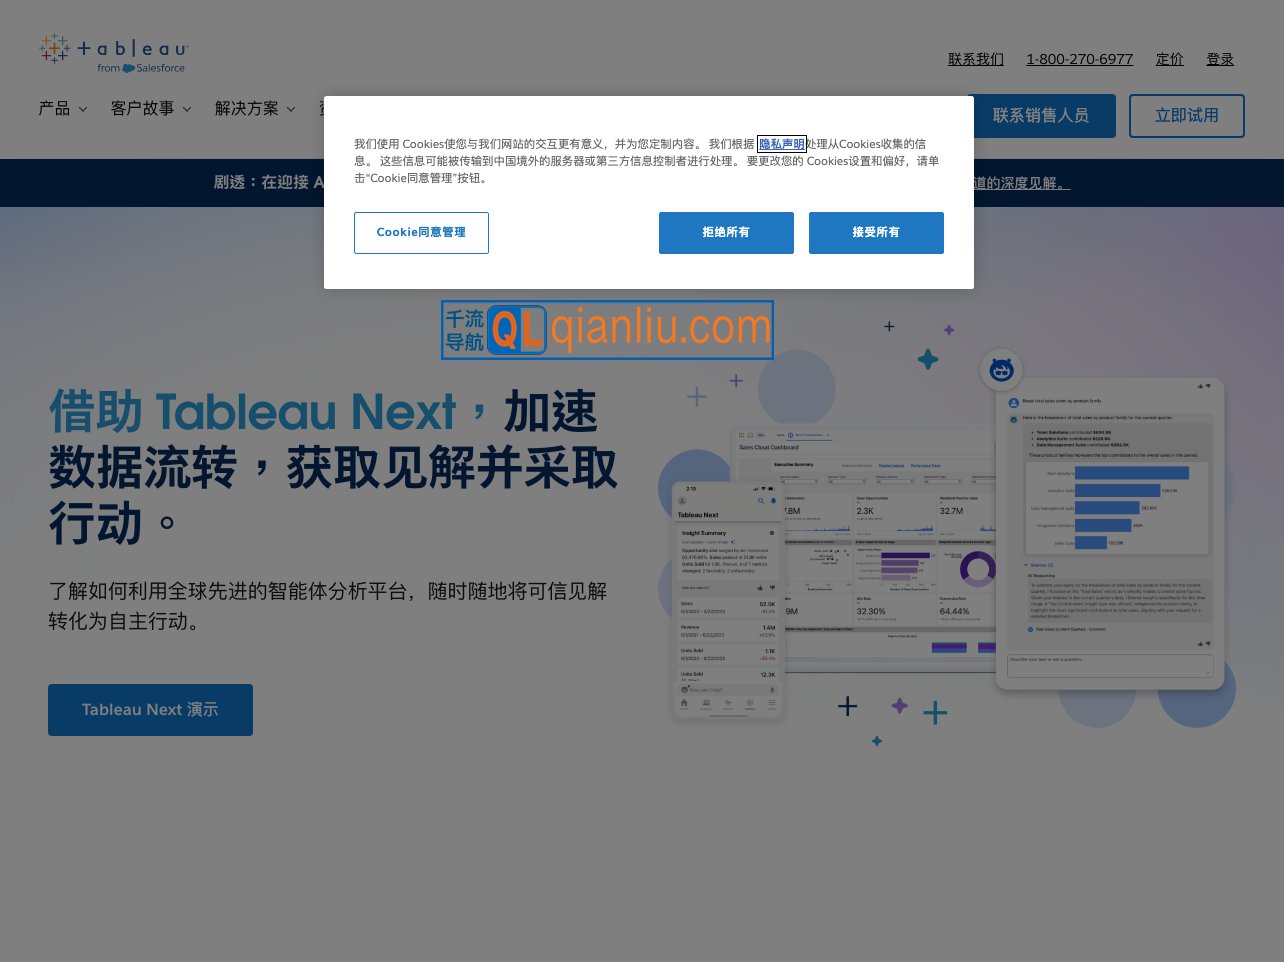Give a thumbs up on the Insight Summary
The image size is (1284, 962).
coord(762,587)
